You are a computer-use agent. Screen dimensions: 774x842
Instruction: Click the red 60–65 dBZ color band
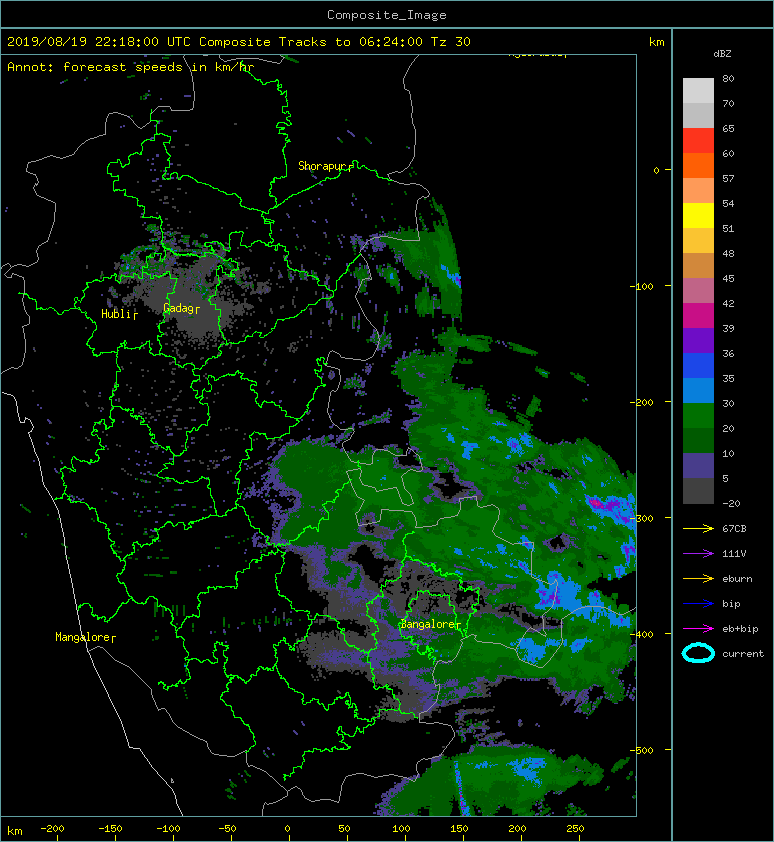click(x=698, y=141)
